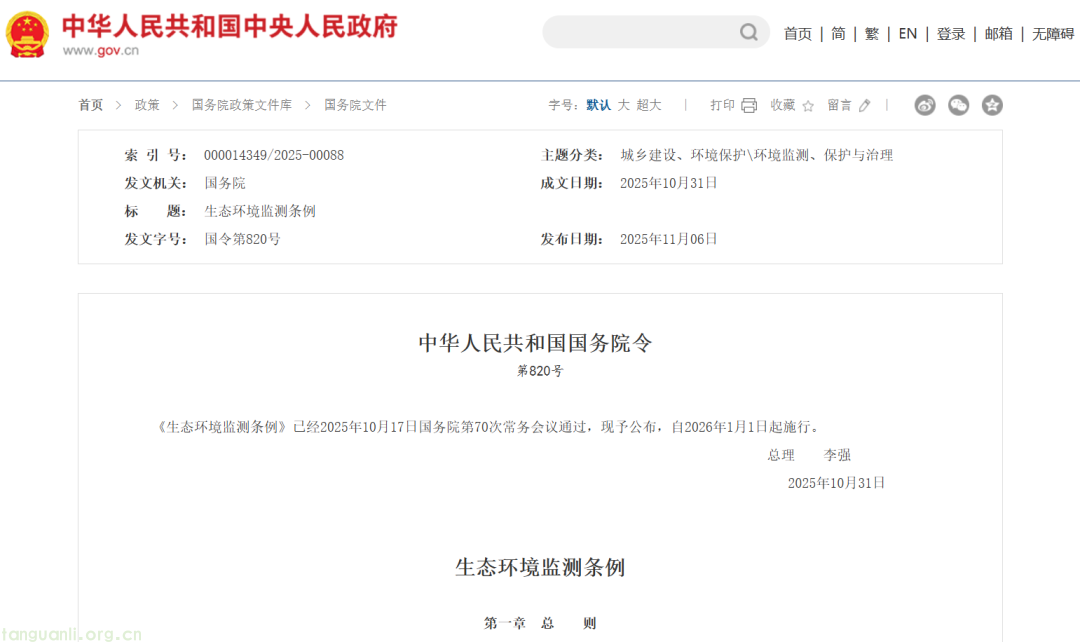Share the page to Weibo
Viewport: 1080px width, 642px height.
tap(925, 105)
